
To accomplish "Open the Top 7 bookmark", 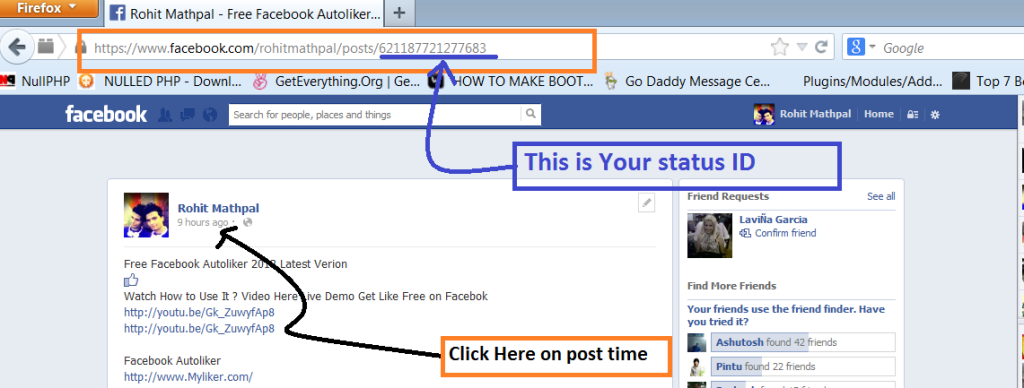I will (x=988, y=81).
